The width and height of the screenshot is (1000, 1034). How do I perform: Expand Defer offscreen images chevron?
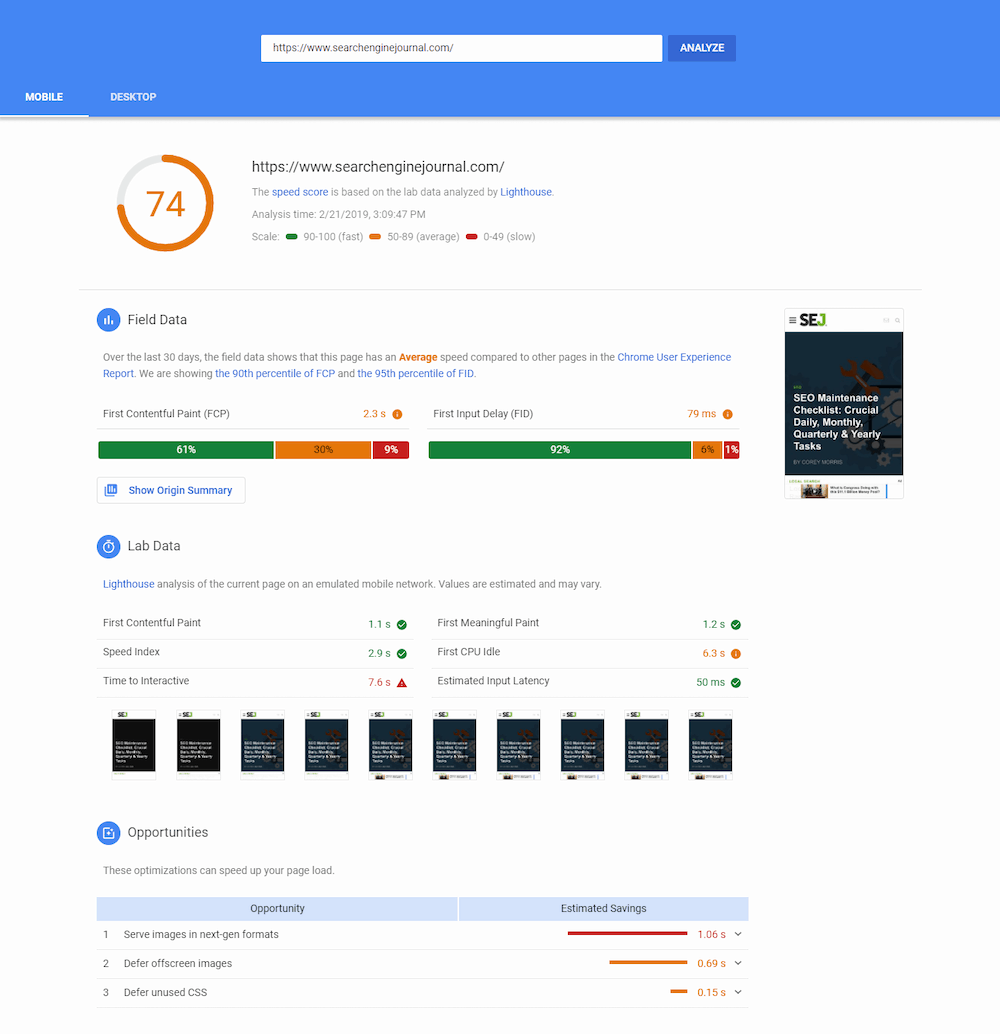coord(738,963)
